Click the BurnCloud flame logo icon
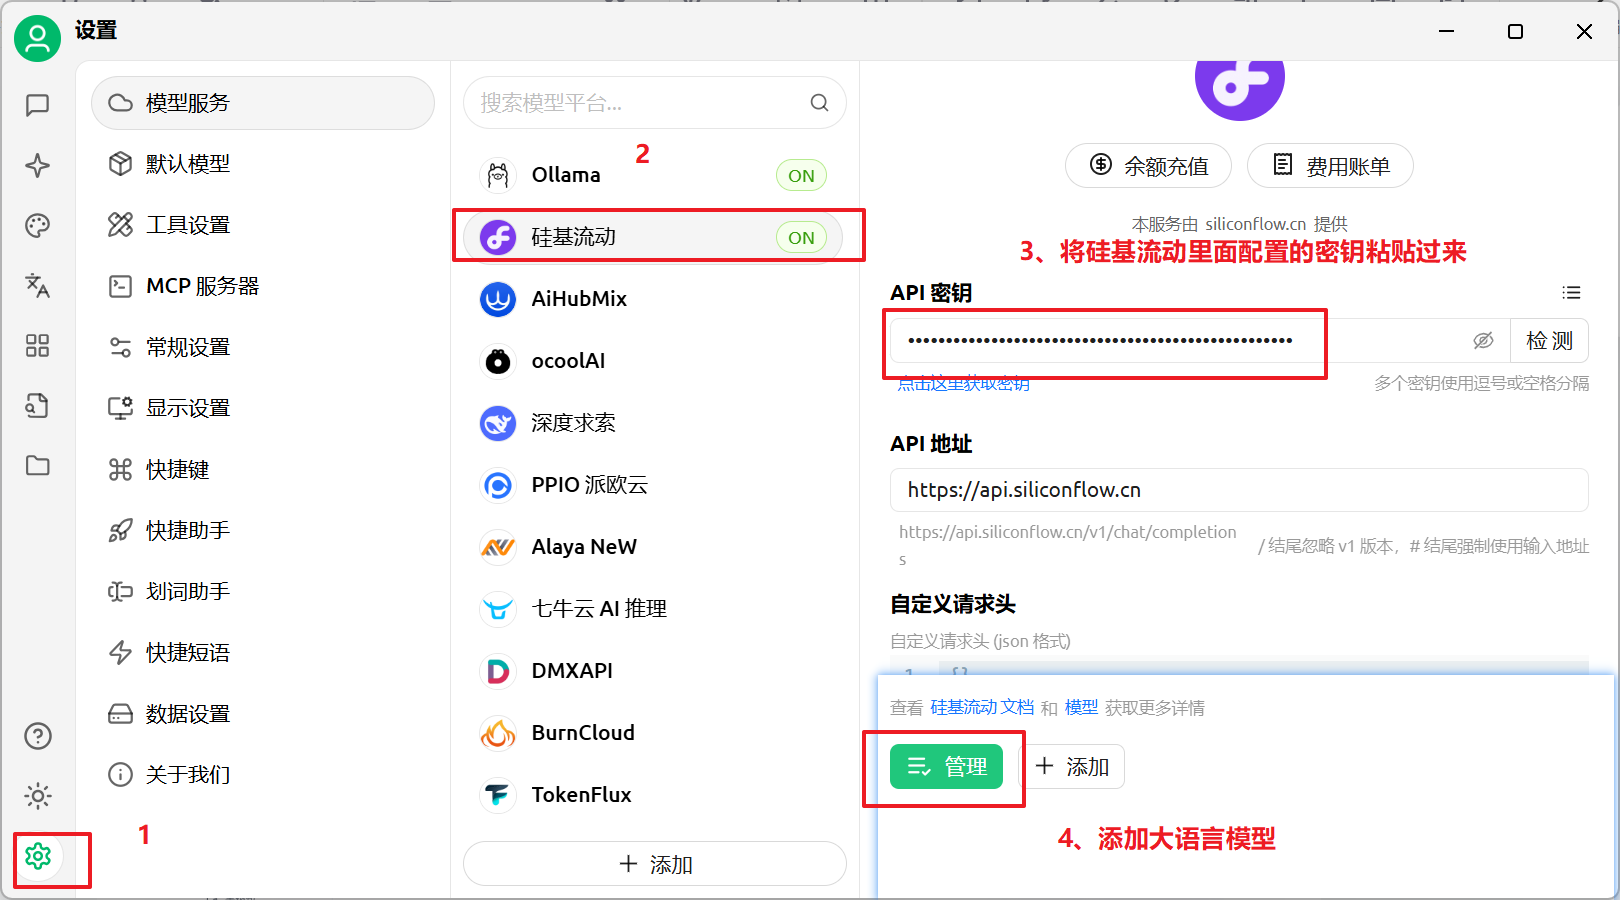 (x=498, y=733)
